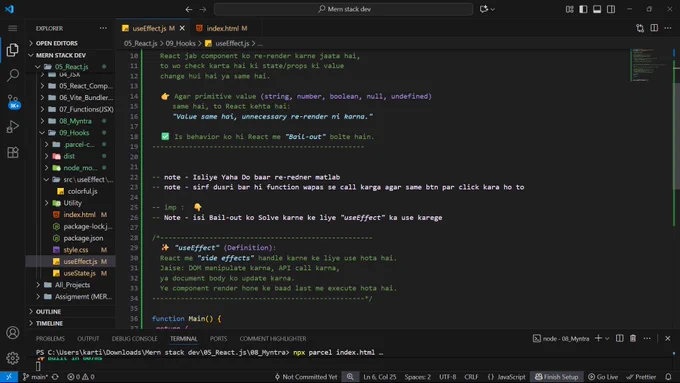Open the Accounts icon
Image resolution: width=680 pixels, height=383 pixels.
point(13,333)
